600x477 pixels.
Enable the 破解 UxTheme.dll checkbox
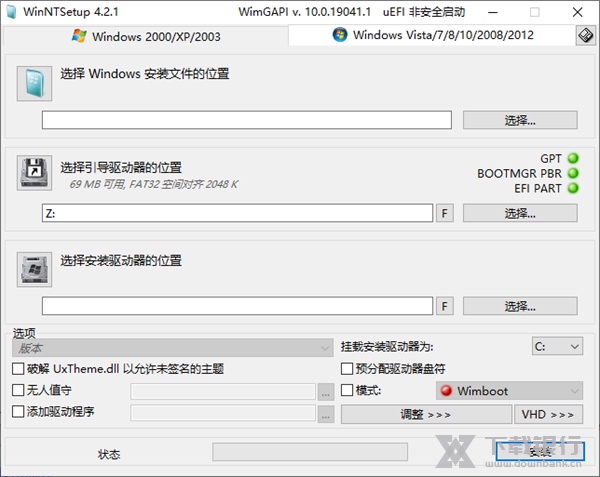coord(19,369)
